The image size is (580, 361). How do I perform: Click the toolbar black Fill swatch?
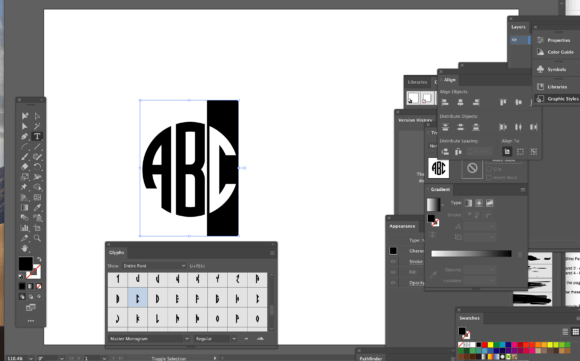click(26, 264)
